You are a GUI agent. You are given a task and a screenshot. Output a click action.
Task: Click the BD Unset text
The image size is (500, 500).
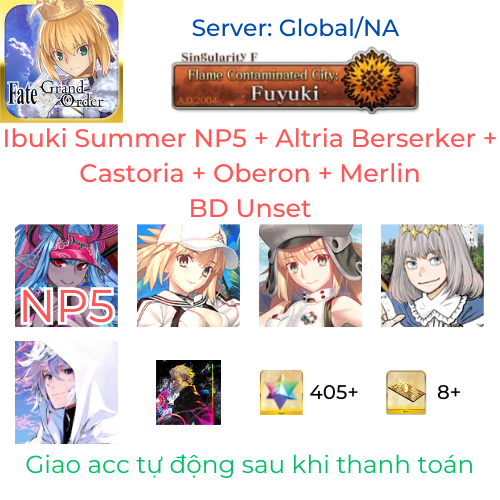click(250, 208)
